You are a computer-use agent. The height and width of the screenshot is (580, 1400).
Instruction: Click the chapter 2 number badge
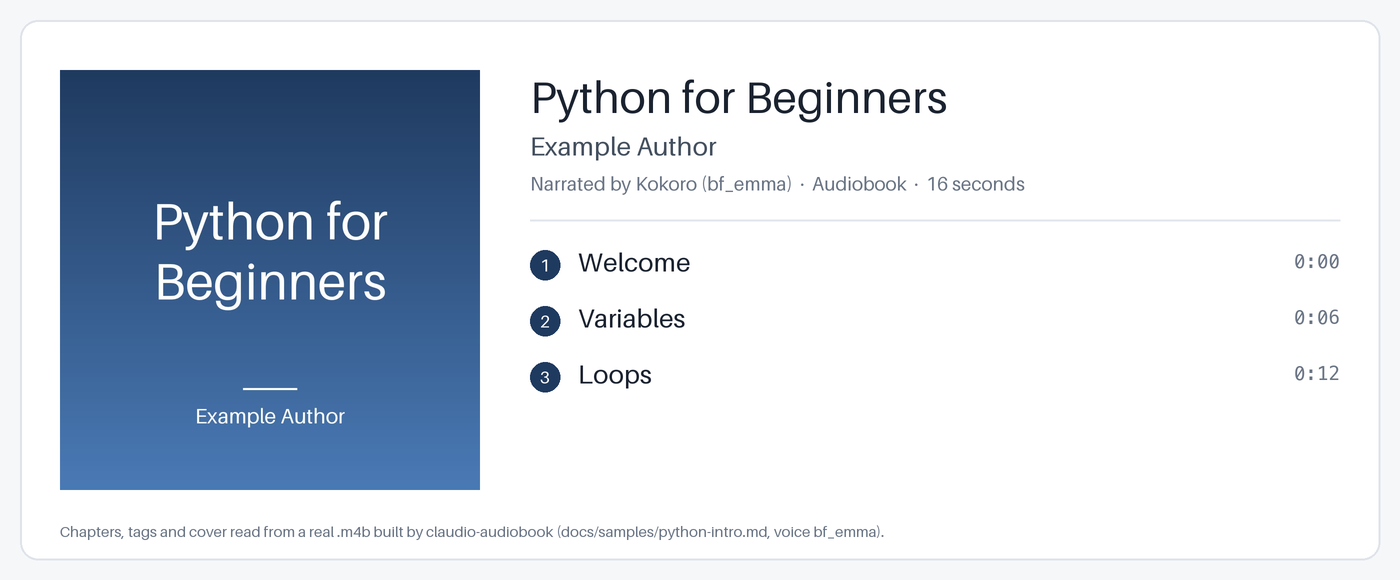(545, 321)
